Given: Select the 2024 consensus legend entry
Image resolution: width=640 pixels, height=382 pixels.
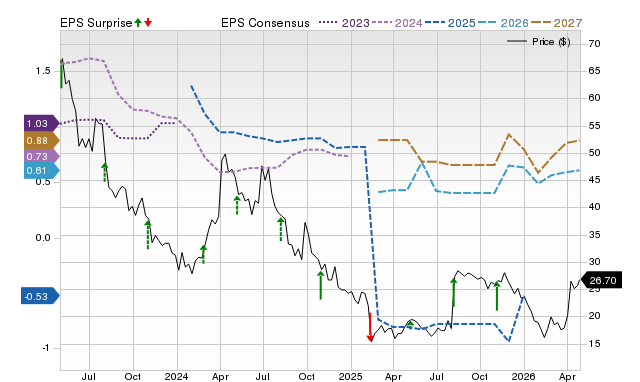Looking at the screenshot, I should (396, 23).
